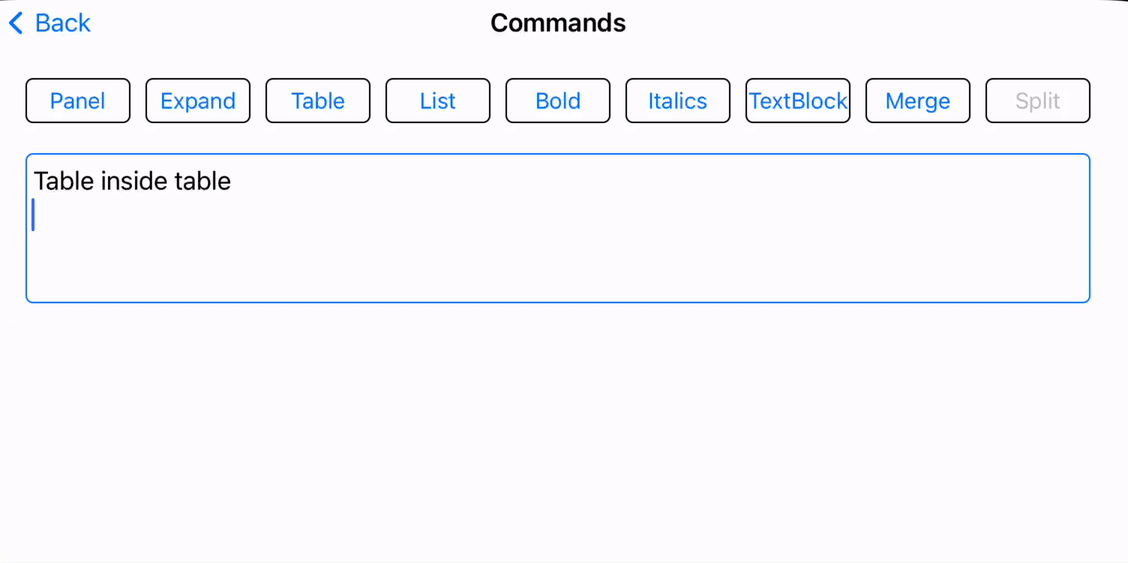
Task: Apply Italics formatting
Action: 678,101
